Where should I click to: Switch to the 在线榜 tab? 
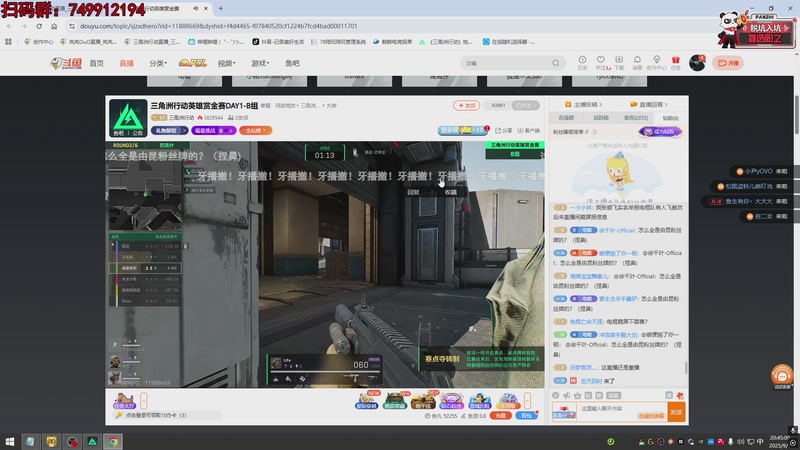566,118
